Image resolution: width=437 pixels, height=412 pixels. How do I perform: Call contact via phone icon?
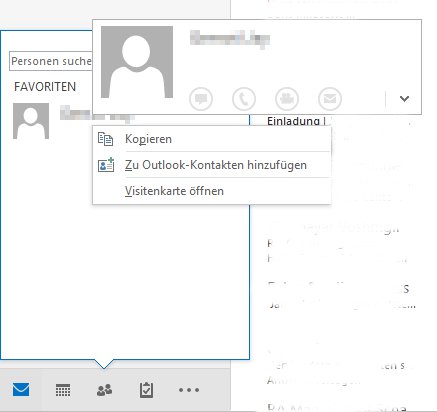(x=244, y=99)
